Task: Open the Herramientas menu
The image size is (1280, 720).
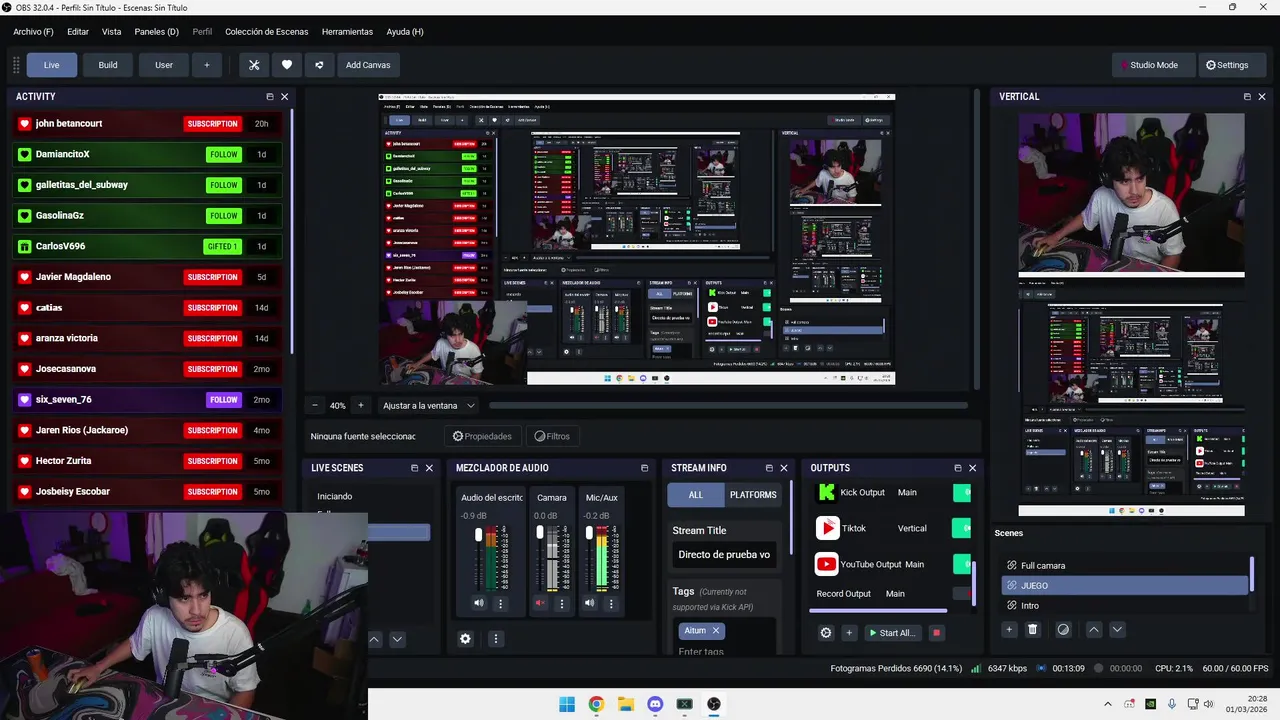Action: click(x=347, y=32)
